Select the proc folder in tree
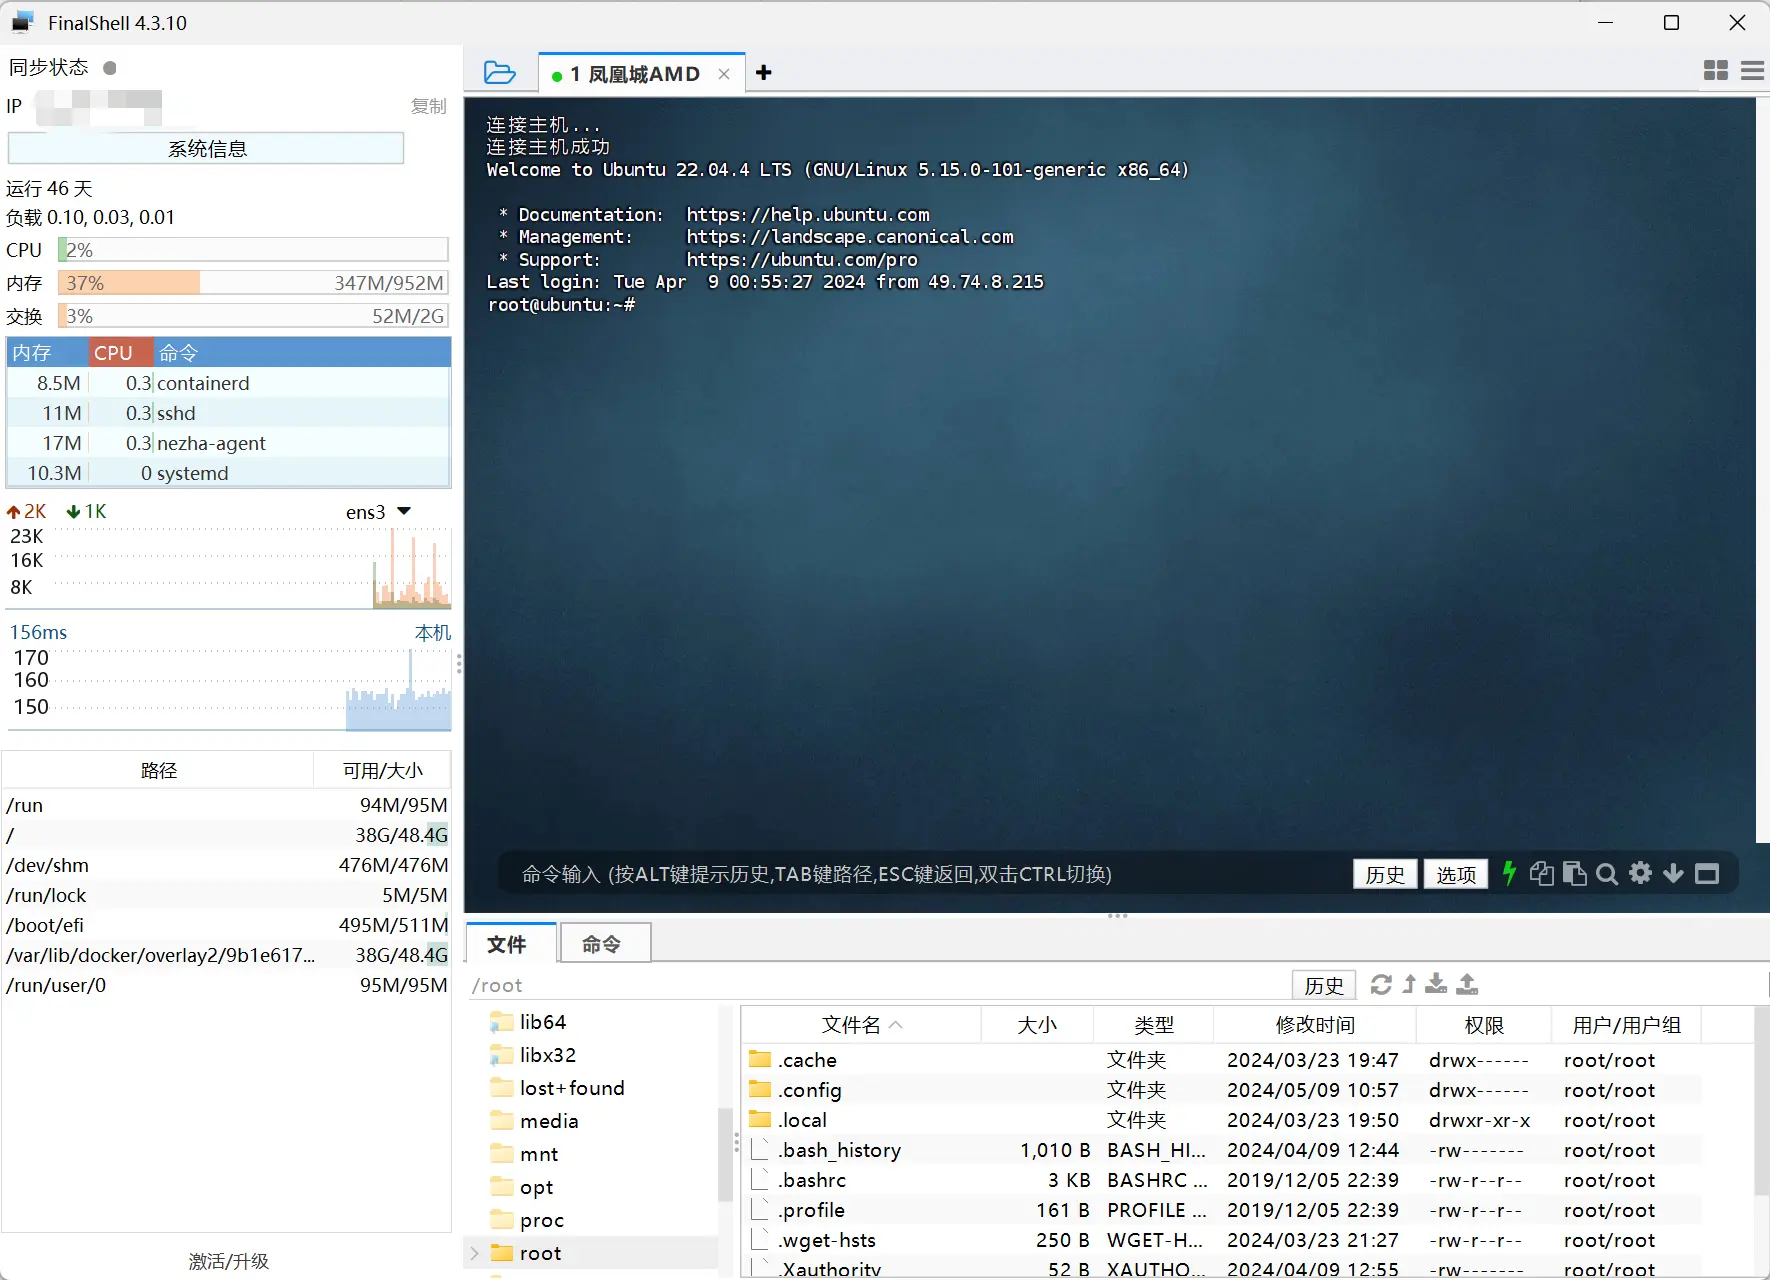 (542, 1220)
